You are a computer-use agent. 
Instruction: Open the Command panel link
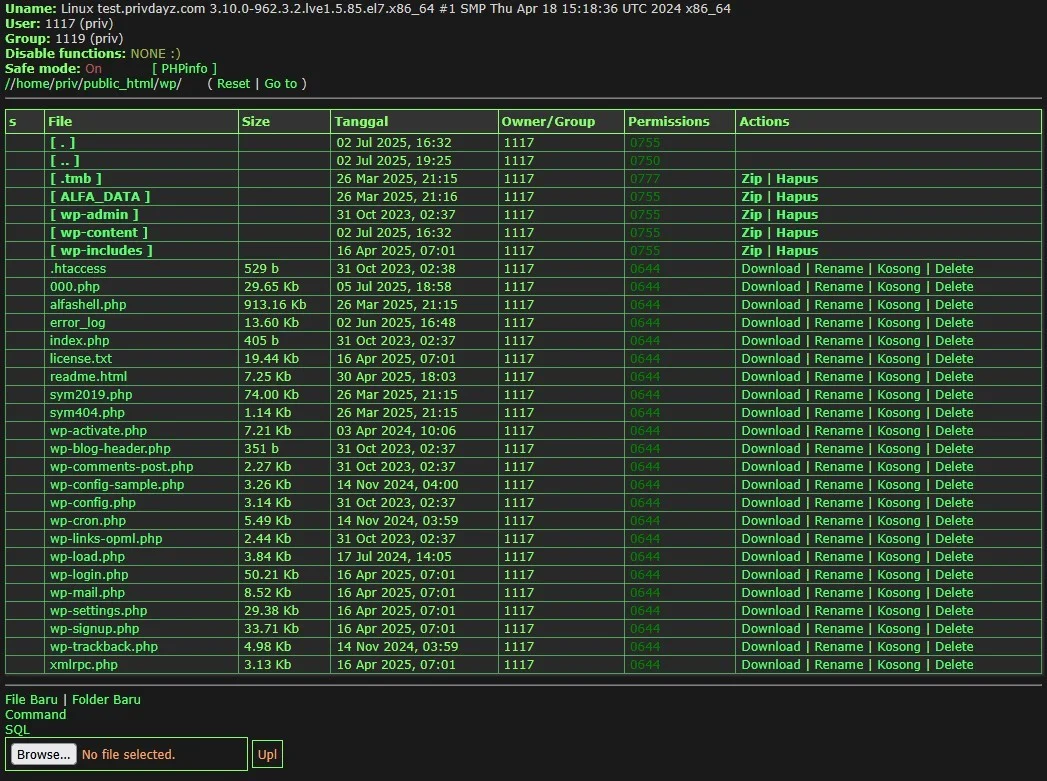click(x=35, y=714)
